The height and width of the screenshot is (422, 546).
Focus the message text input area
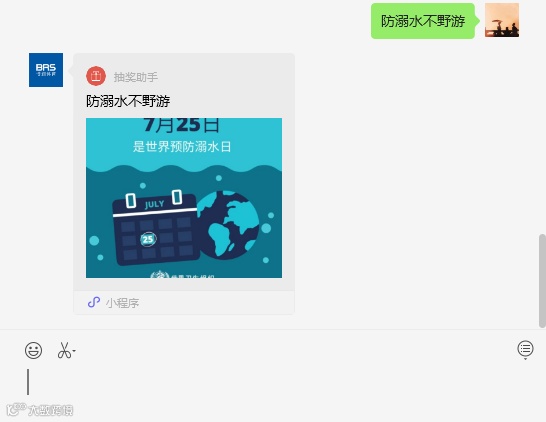pos(273,383)
